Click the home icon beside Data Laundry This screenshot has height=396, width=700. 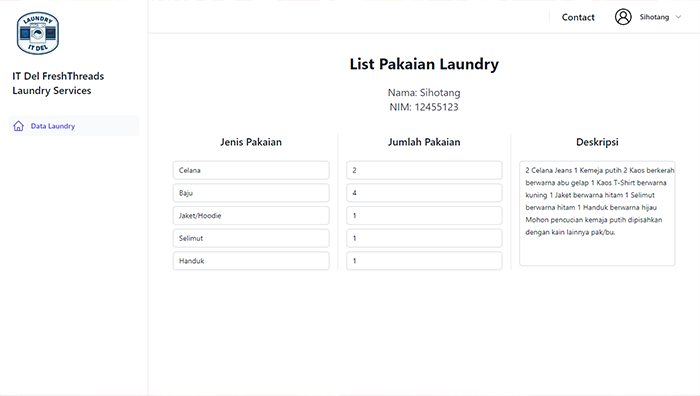point(18,126)
